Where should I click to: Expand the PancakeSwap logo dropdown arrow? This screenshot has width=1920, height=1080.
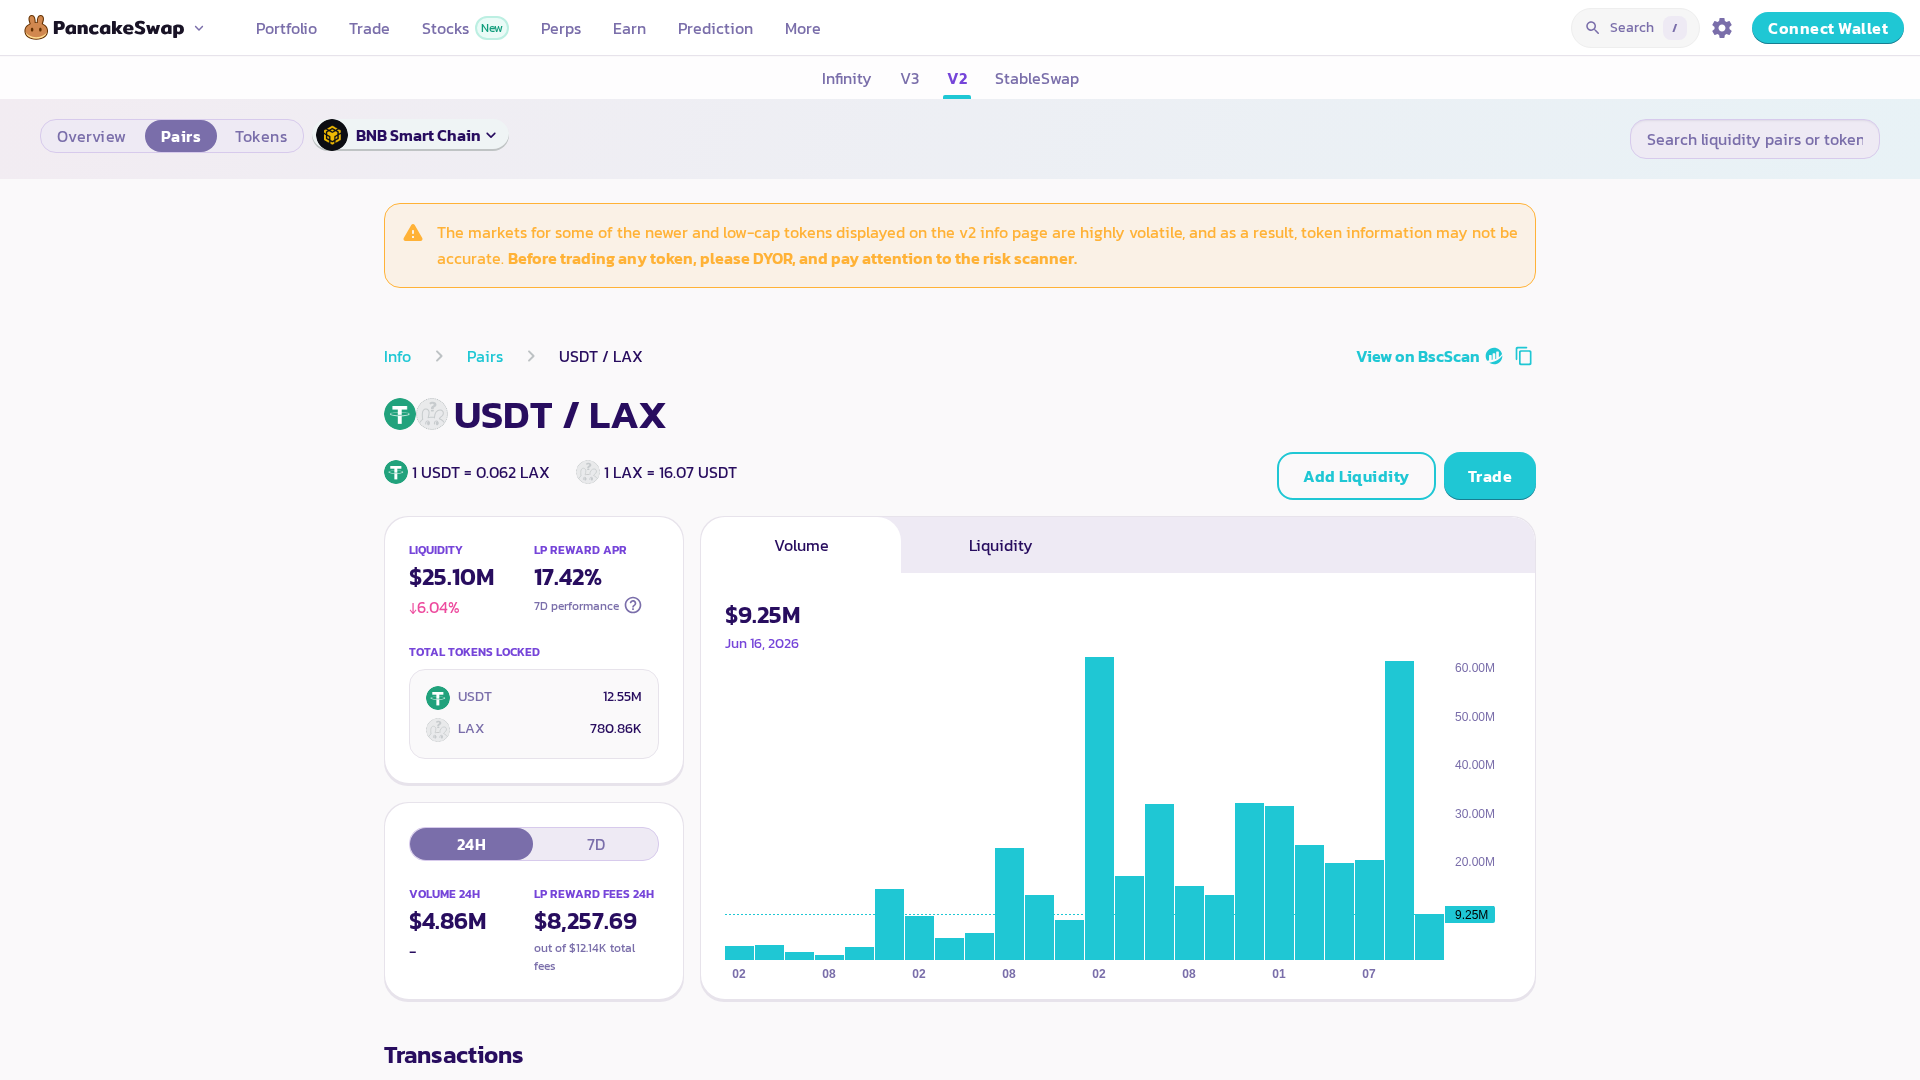[x=199, y=28]
